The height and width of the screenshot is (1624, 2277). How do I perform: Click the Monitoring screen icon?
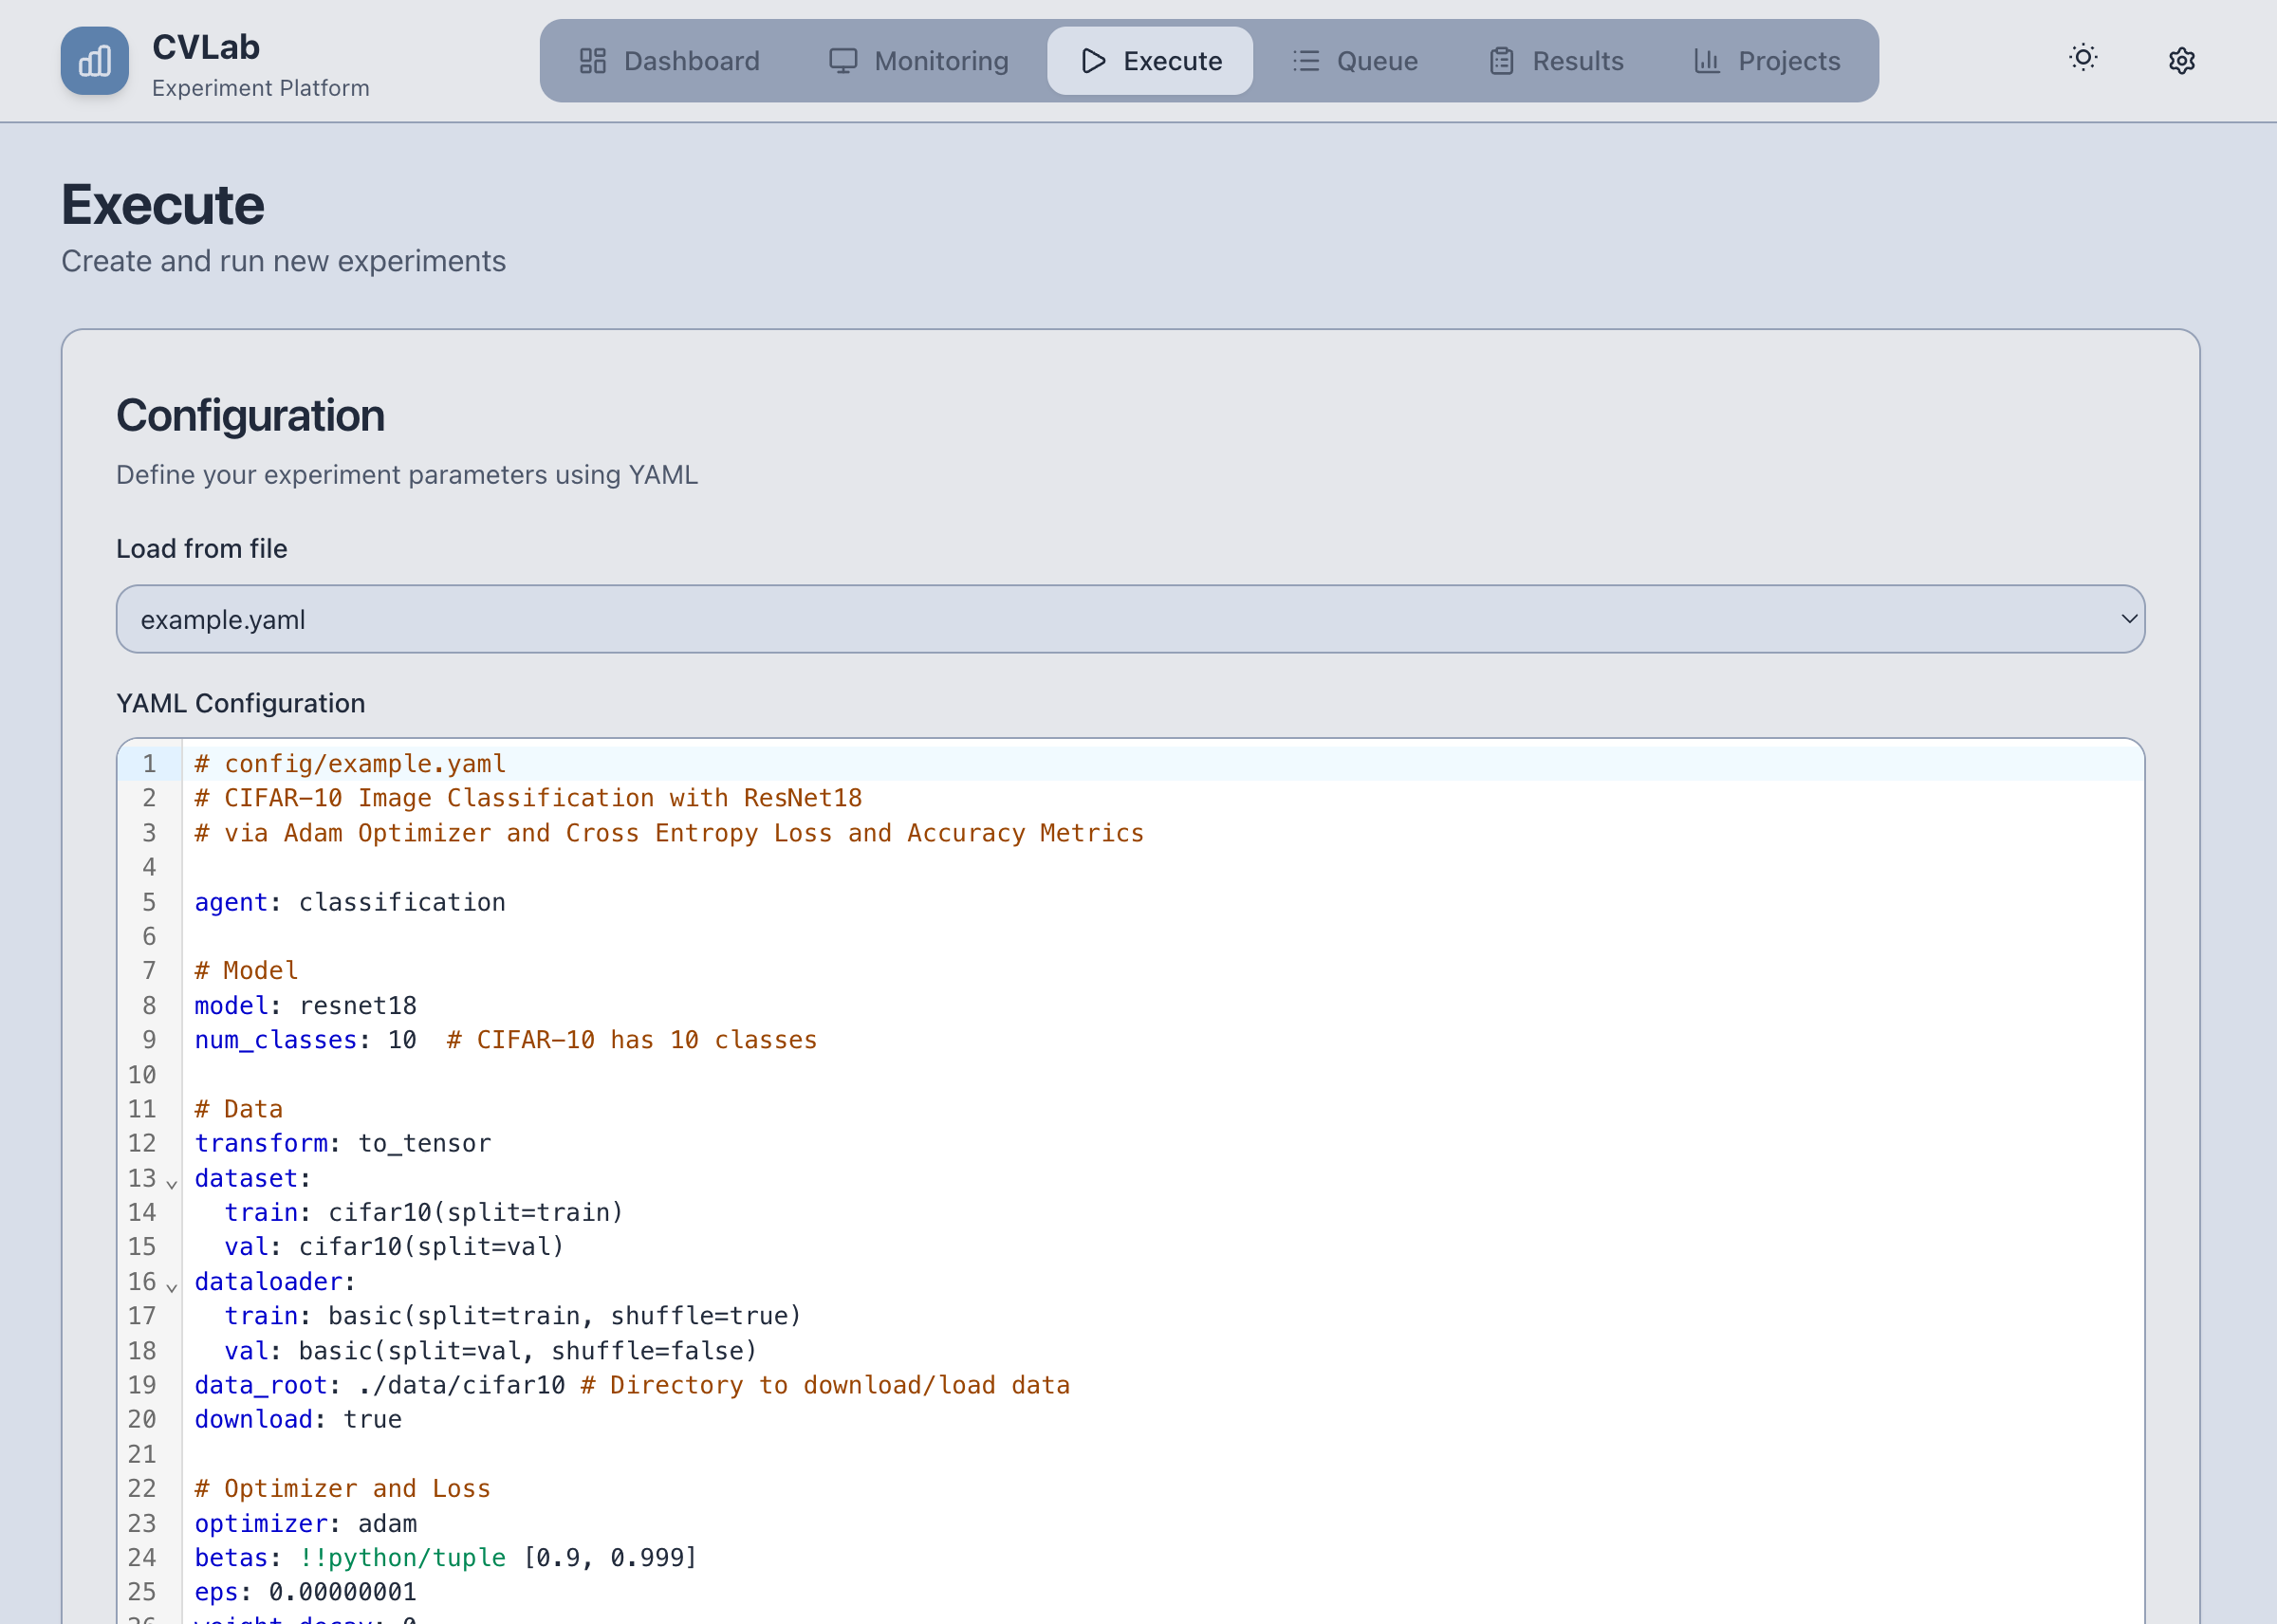[842, 61]
